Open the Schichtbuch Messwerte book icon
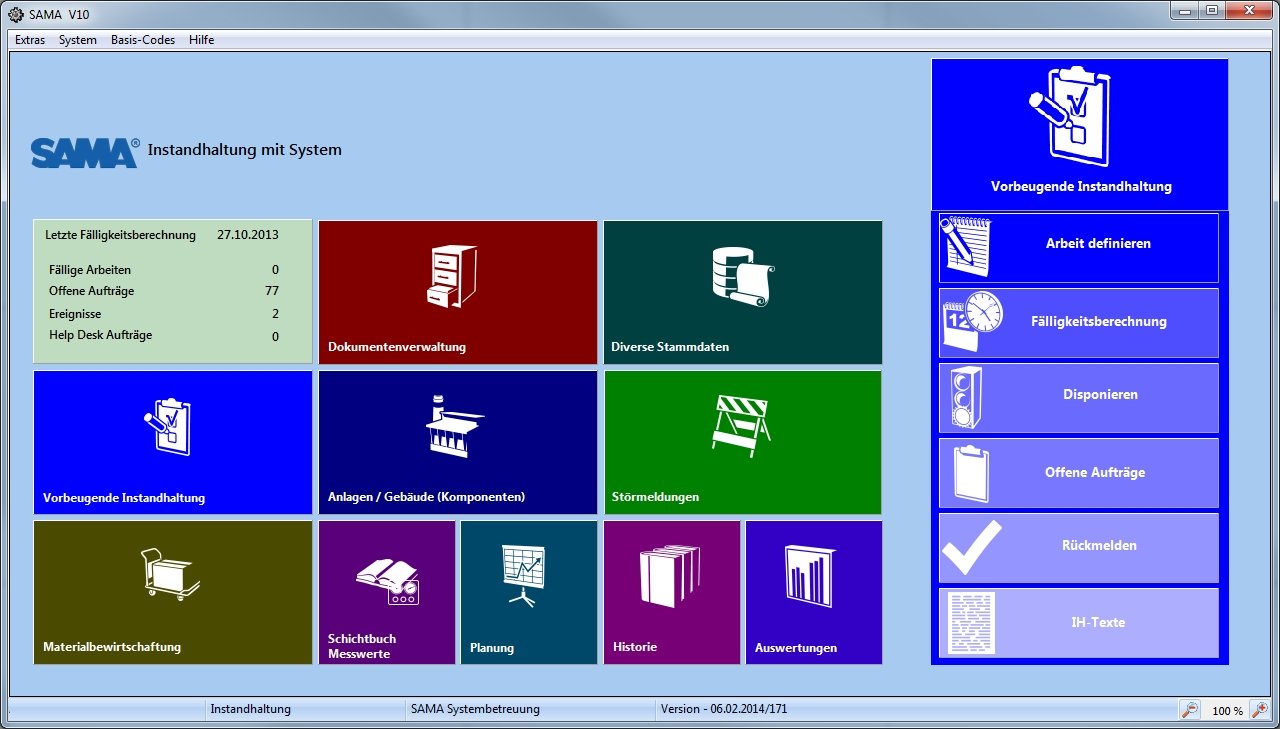This screenshot has width=1280, height=729. point(387,581)
